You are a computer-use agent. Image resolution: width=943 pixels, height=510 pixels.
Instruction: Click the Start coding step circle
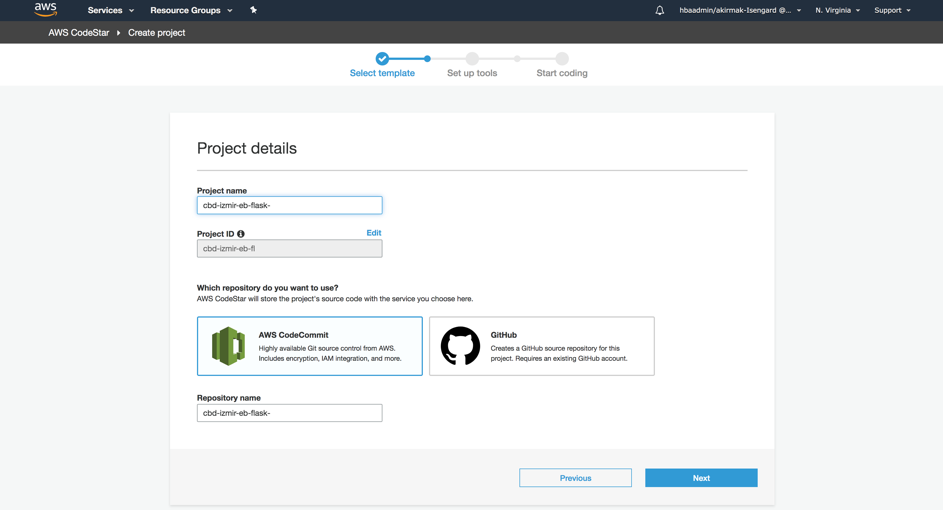(562, 58)
